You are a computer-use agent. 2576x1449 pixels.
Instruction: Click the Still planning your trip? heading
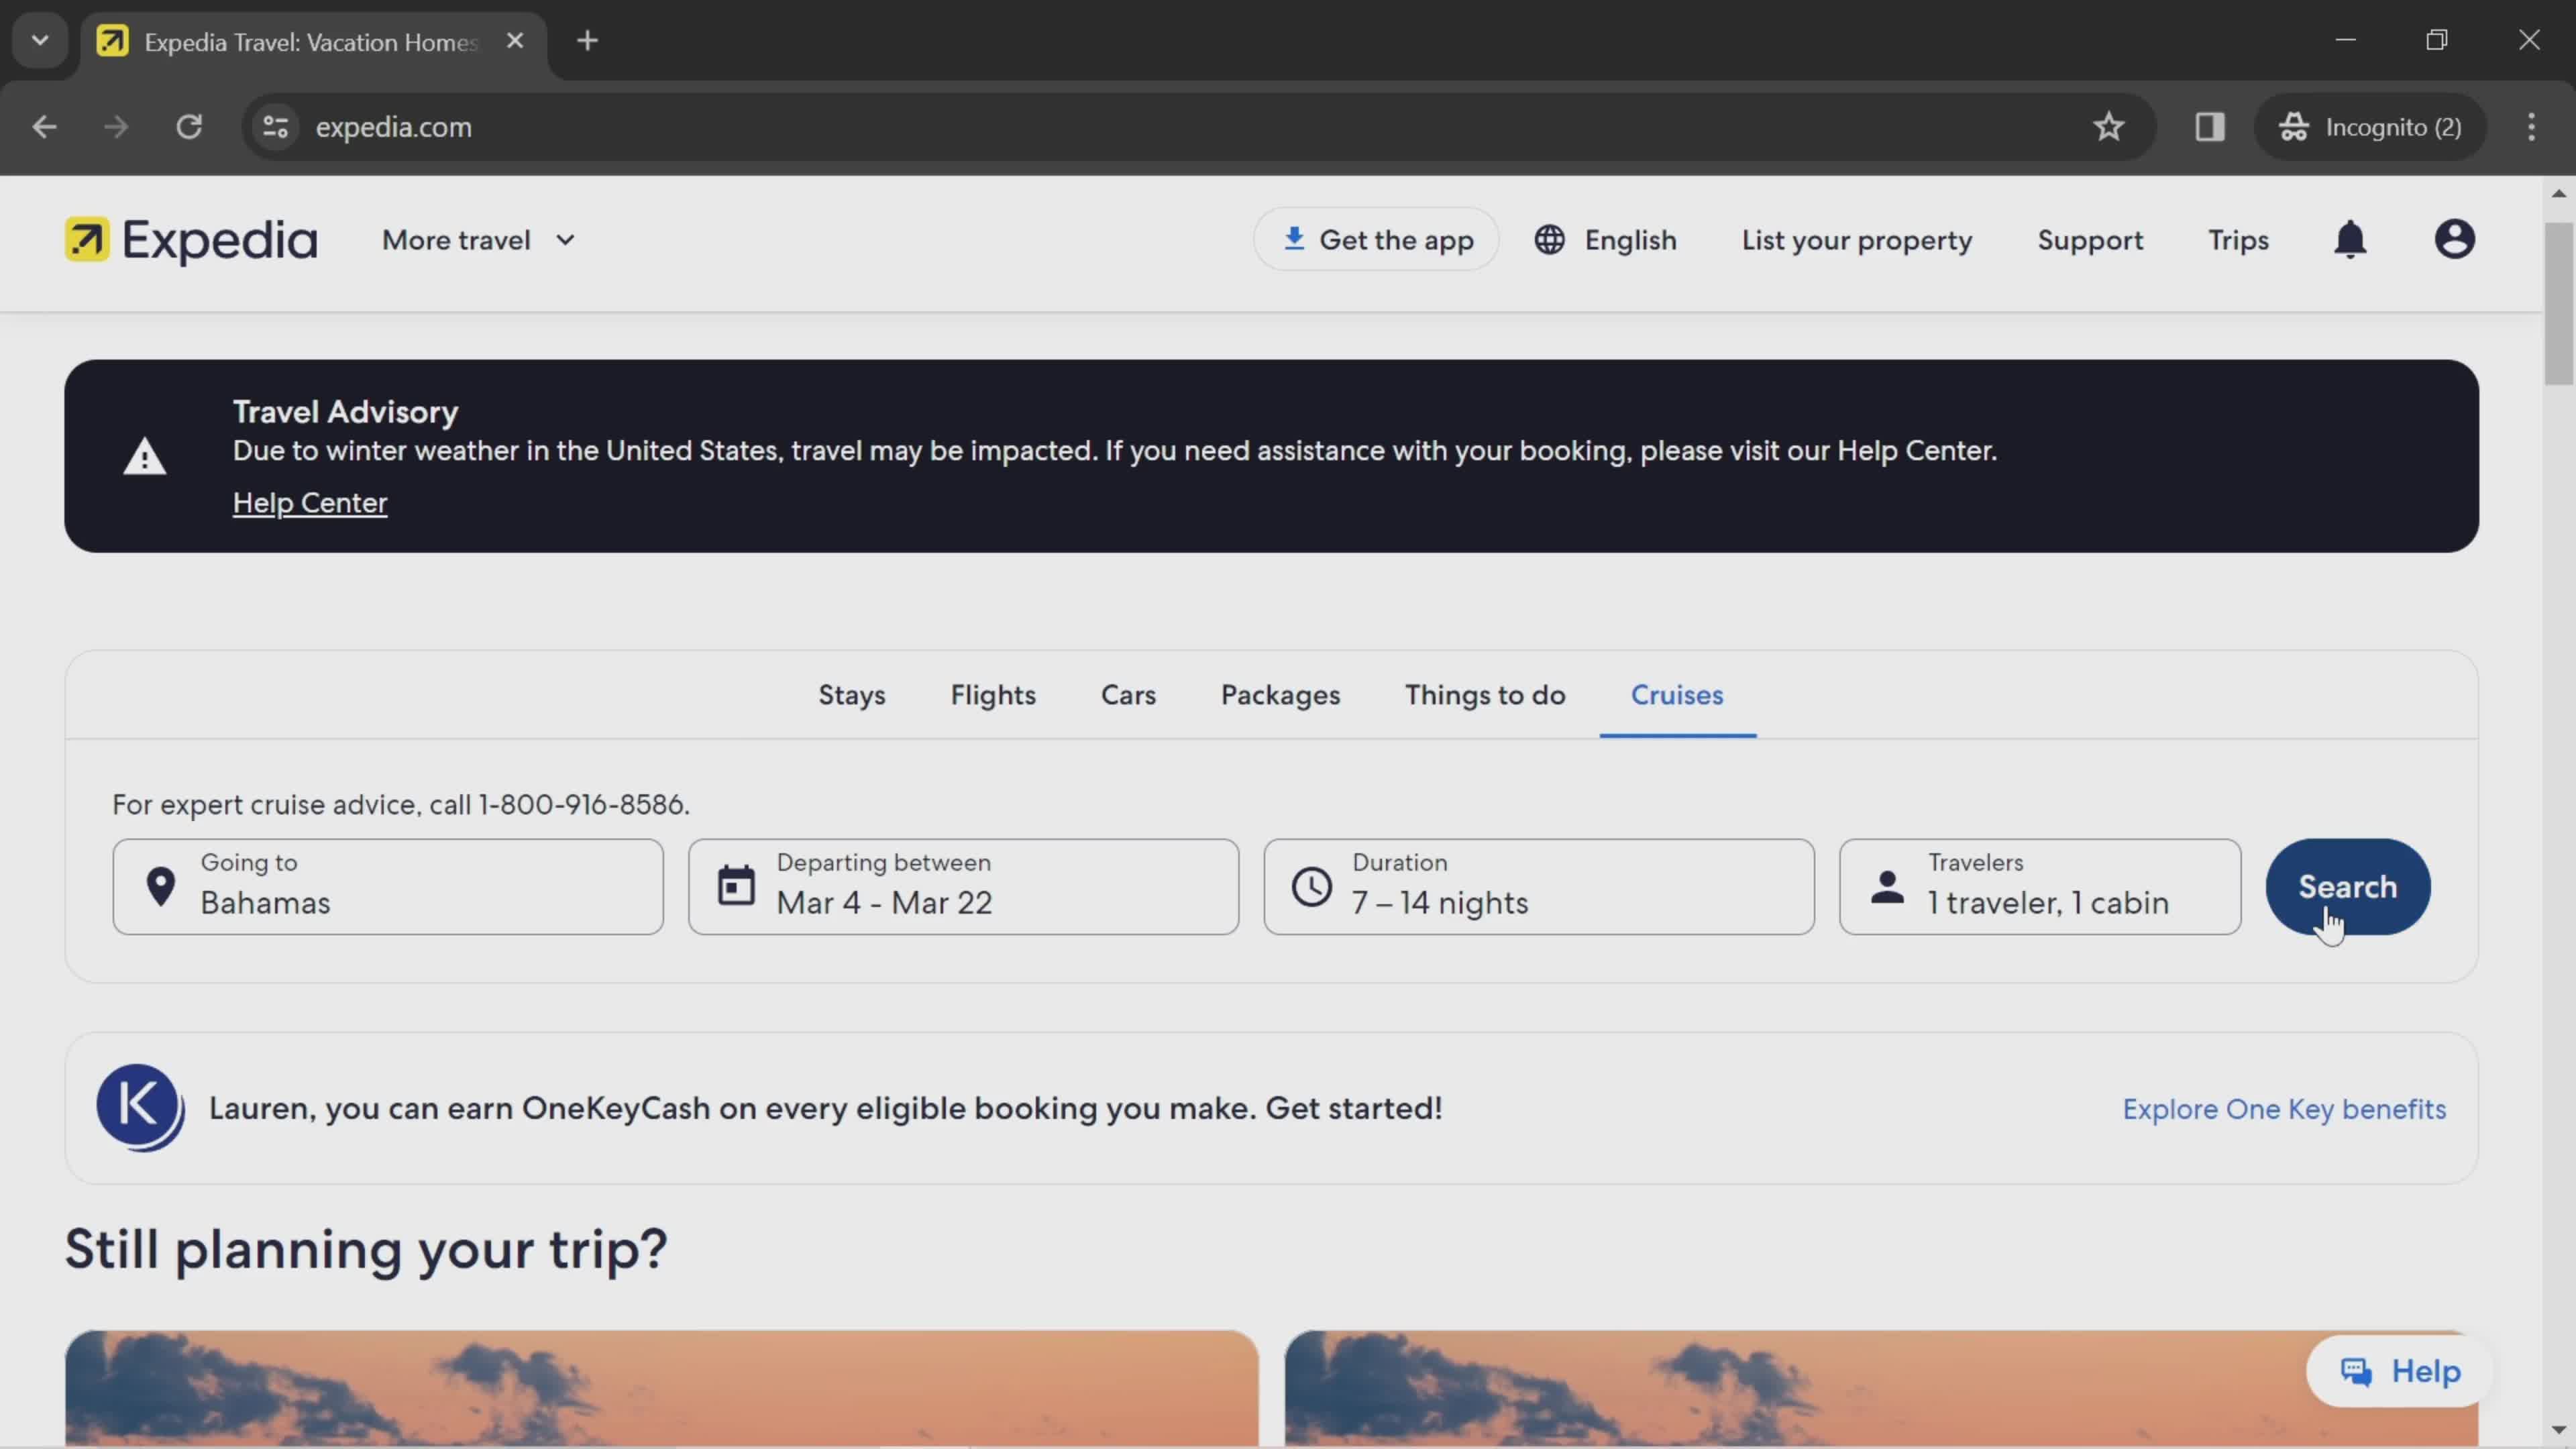point(366,1250)
